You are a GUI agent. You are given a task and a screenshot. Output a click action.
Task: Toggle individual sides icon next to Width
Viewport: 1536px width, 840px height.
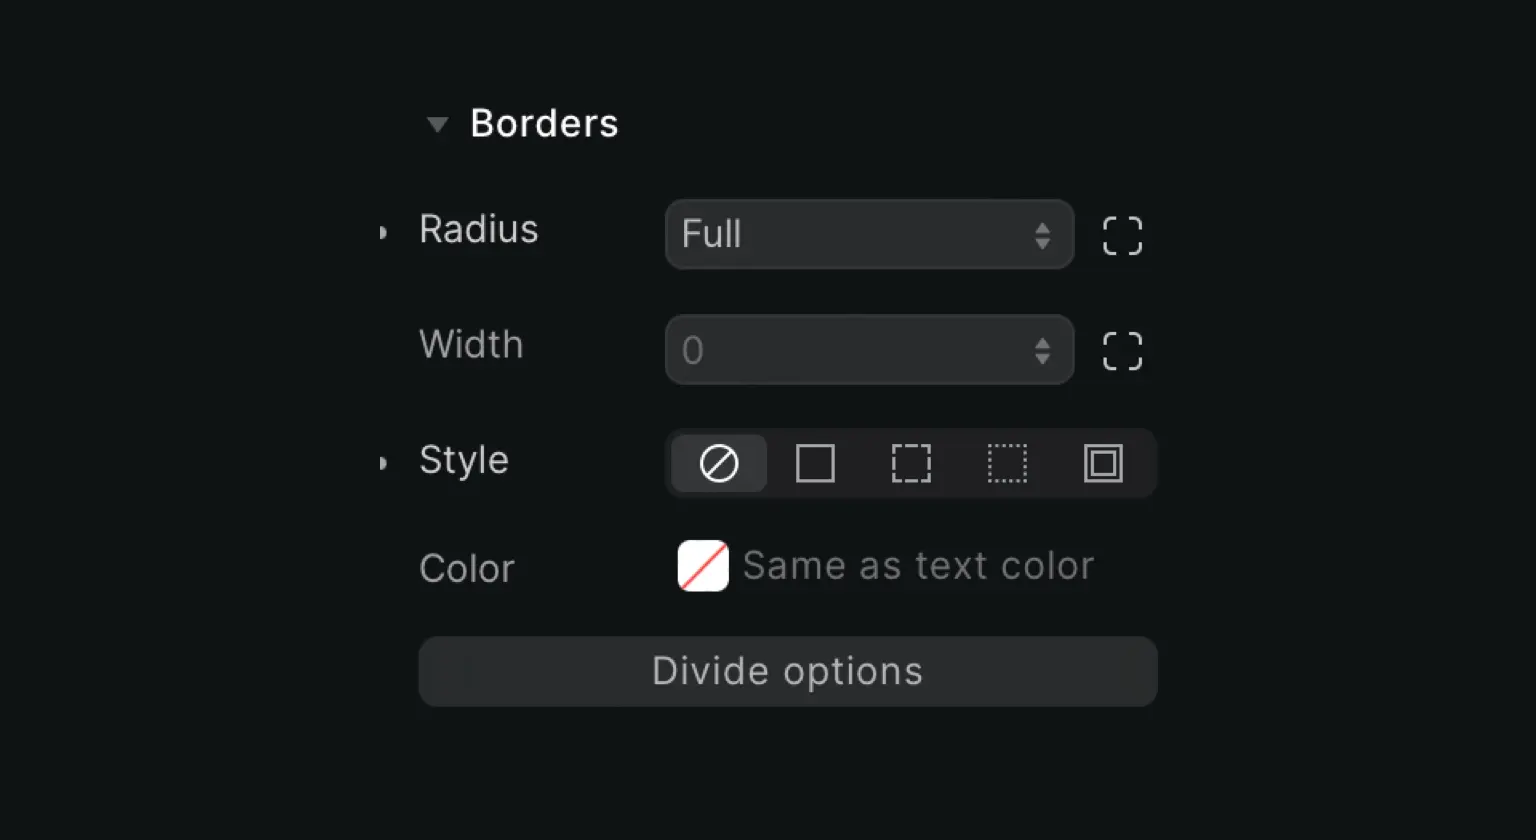1122,351
